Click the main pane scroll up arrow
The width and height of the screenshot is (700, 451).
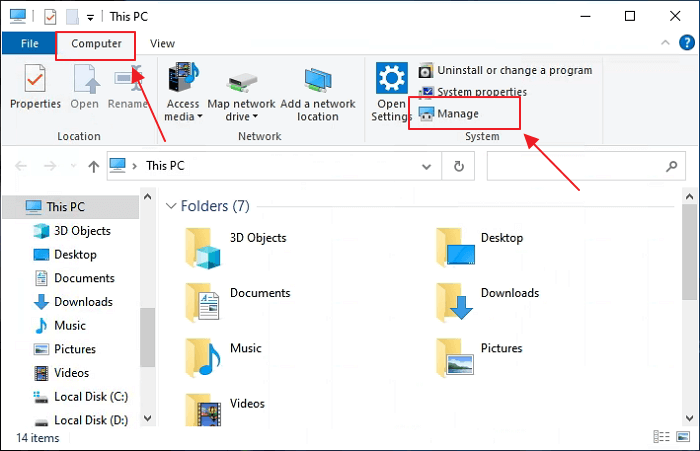[x=689, y=196]
